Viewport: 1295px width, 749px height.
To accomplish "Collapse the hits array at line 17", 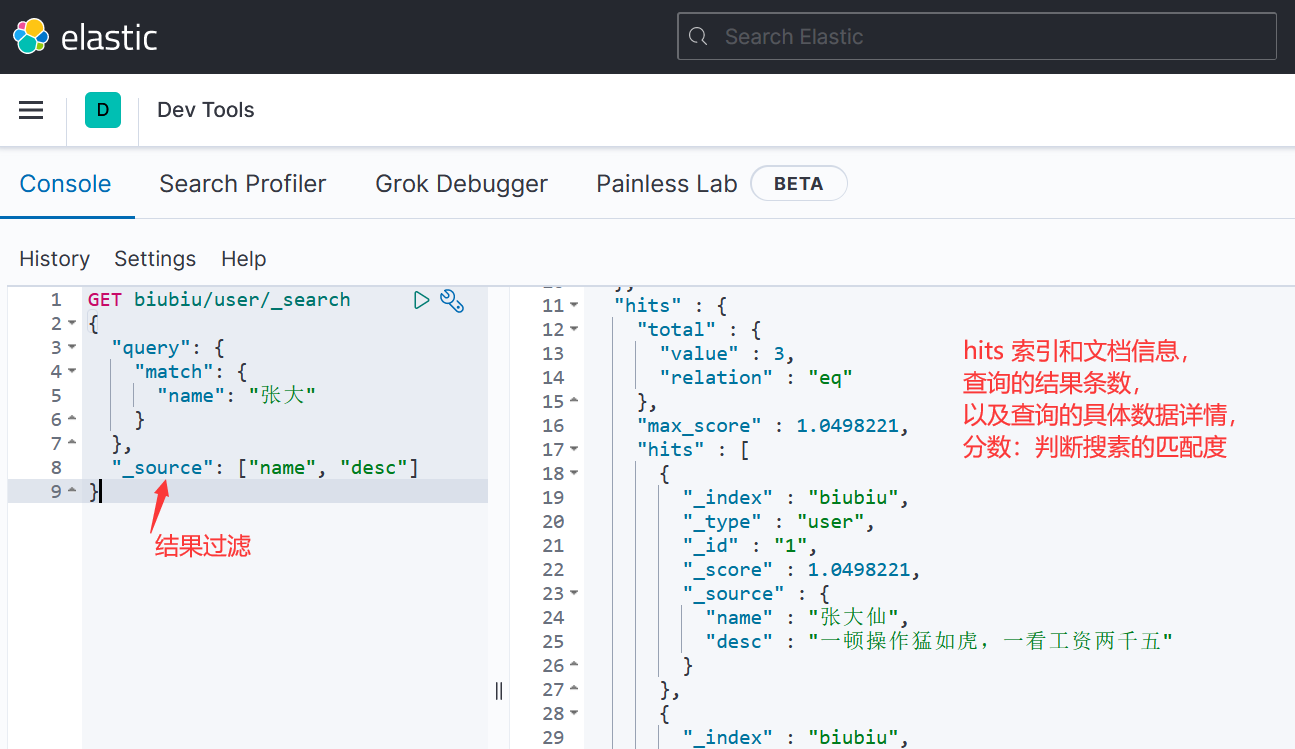I will (574, 450).
